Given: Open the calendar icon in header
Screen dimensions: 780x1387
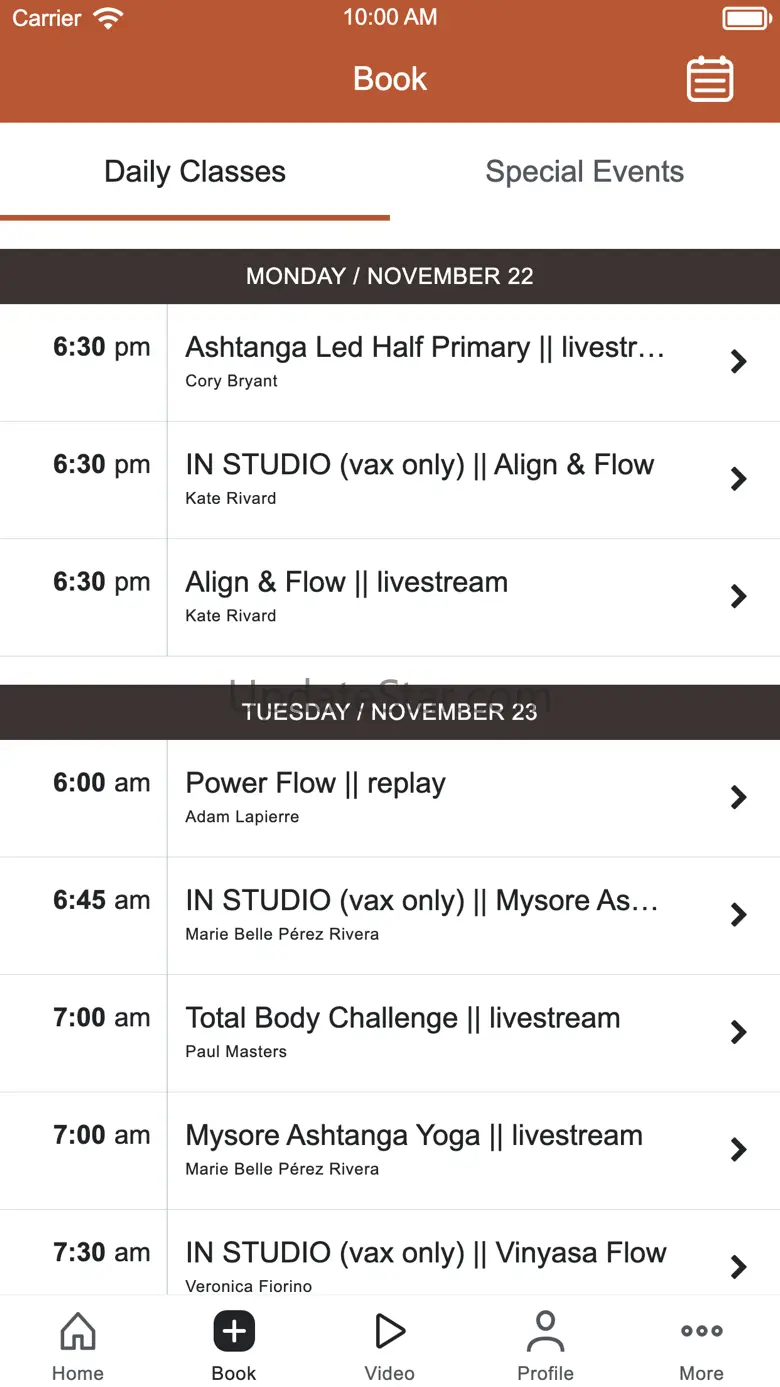Looking at the screenshot, I should (709, 79).
